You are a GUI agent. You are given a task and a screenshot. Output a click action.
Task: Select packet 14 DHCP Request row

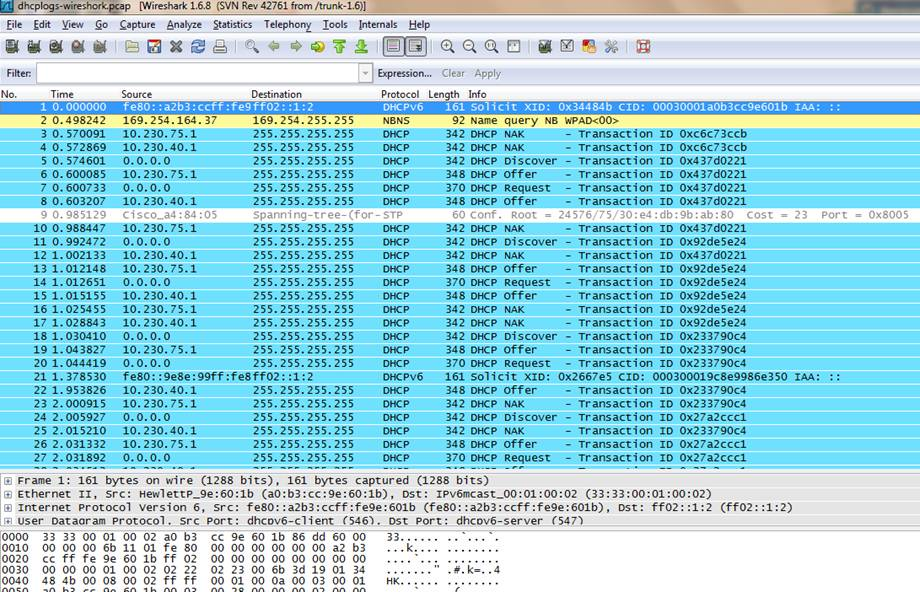(460, 283)
